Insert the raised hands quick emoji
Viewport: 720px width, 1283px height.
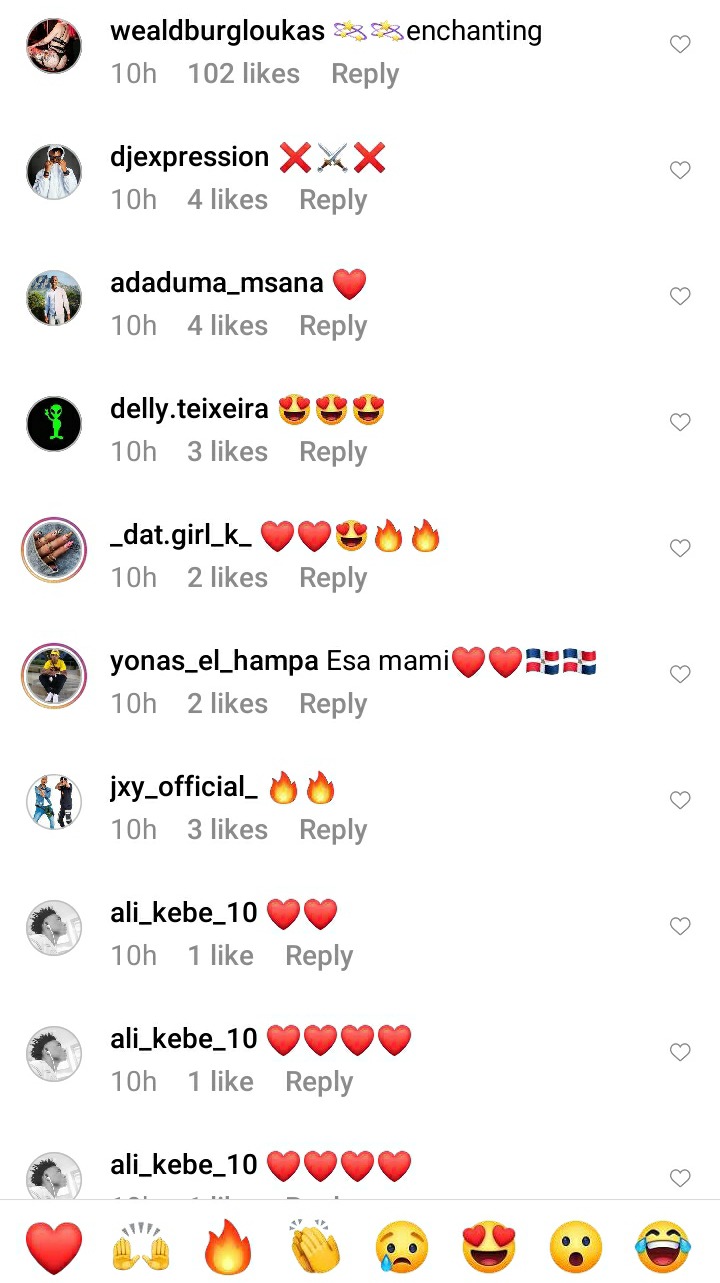141,1248
